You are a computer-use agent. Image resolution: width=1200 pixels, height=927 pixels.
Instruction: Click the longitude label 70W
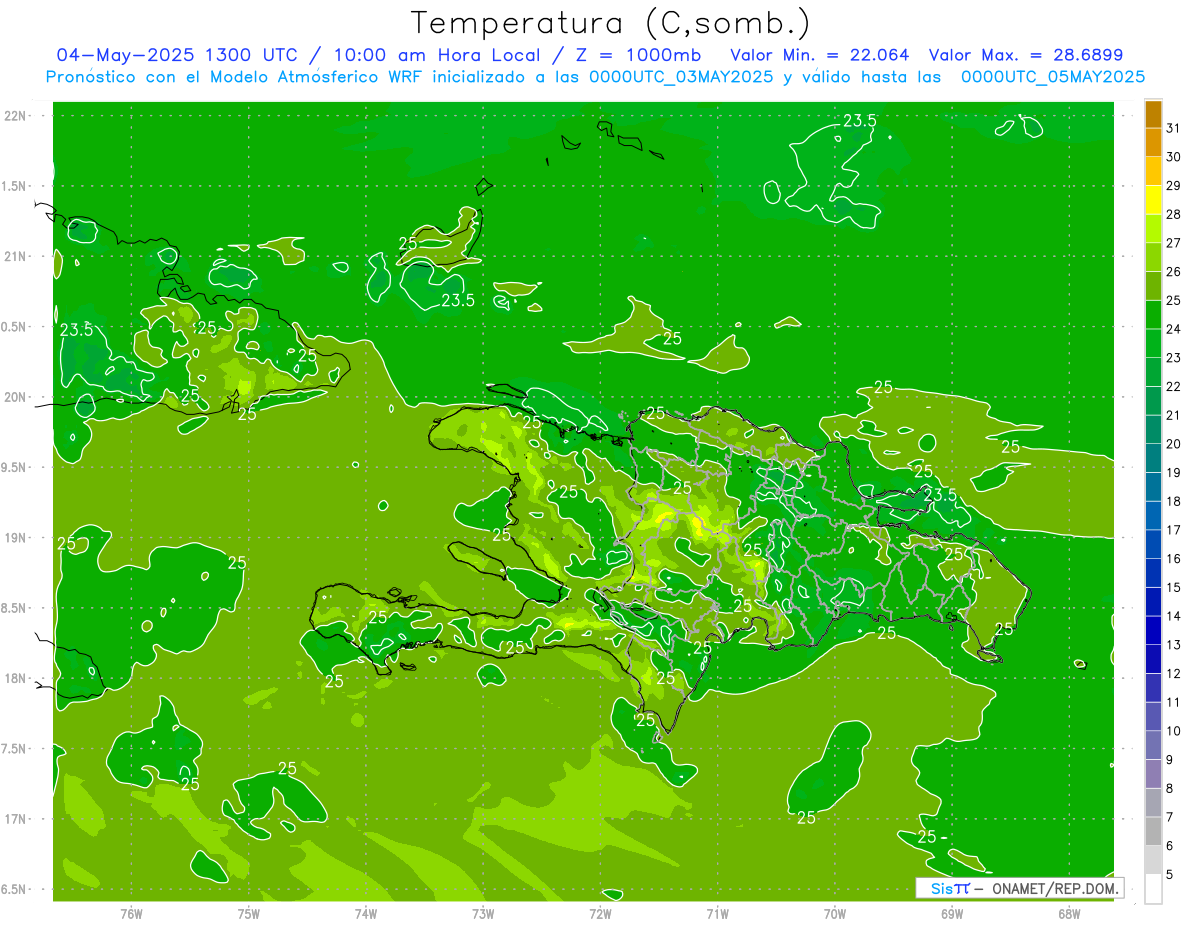835,914
